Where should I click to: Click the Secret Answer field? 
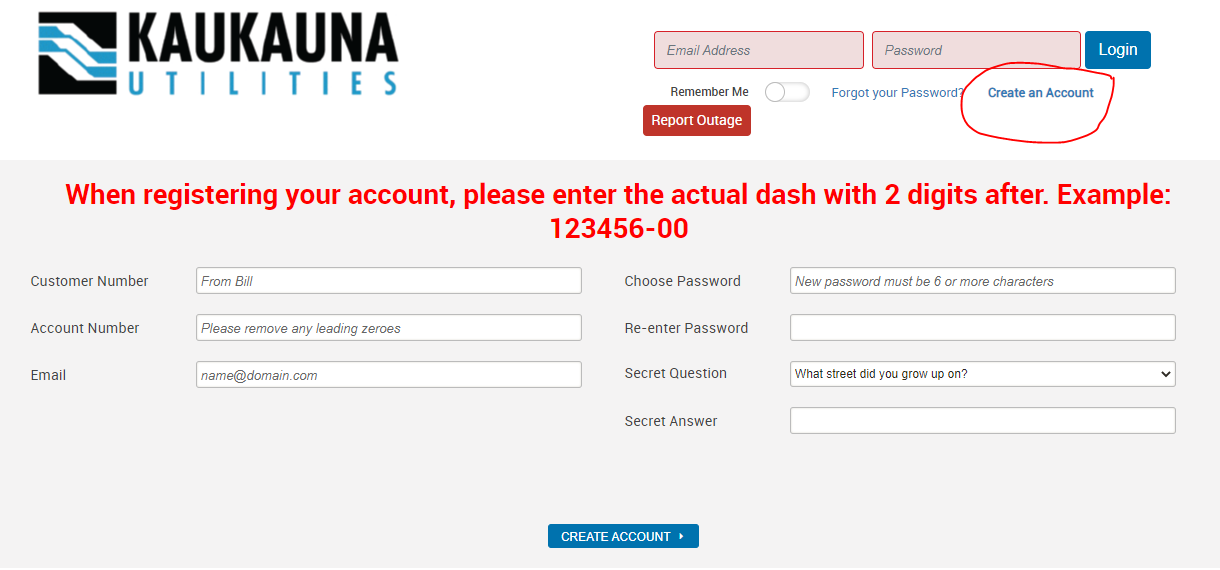[982, 421]
